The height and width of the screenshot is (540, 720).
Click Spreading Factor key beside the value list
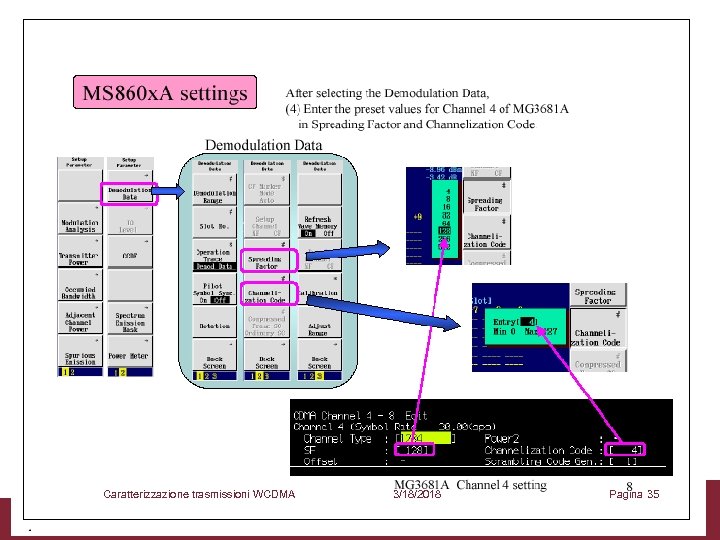click(x=486, y=198)
